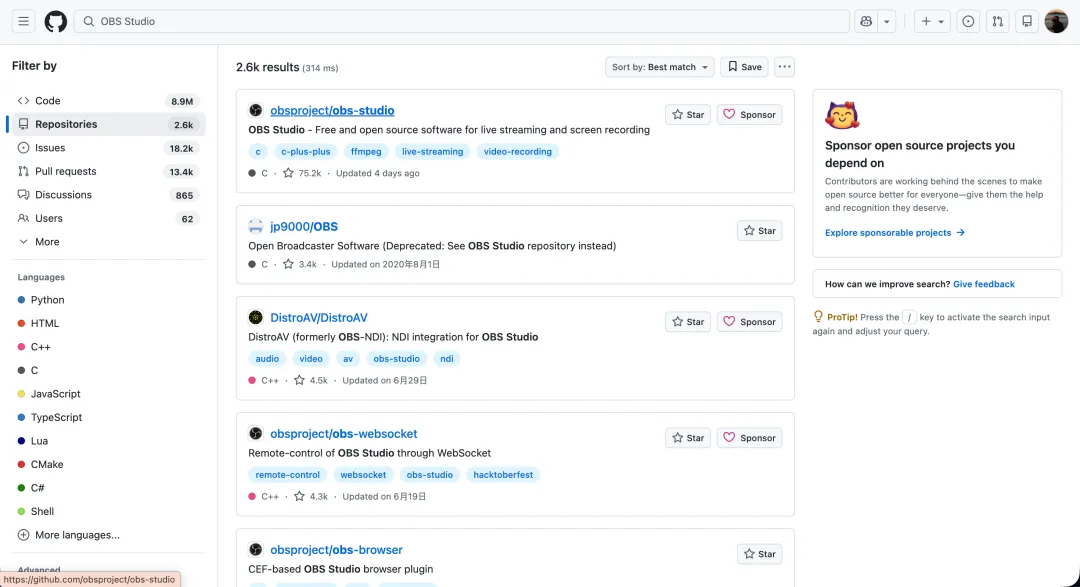Image resolution: width=1080 pixels, height=587 pixels.
Task: Open Sort by Best match dropdown
Action: coord(659,67)
